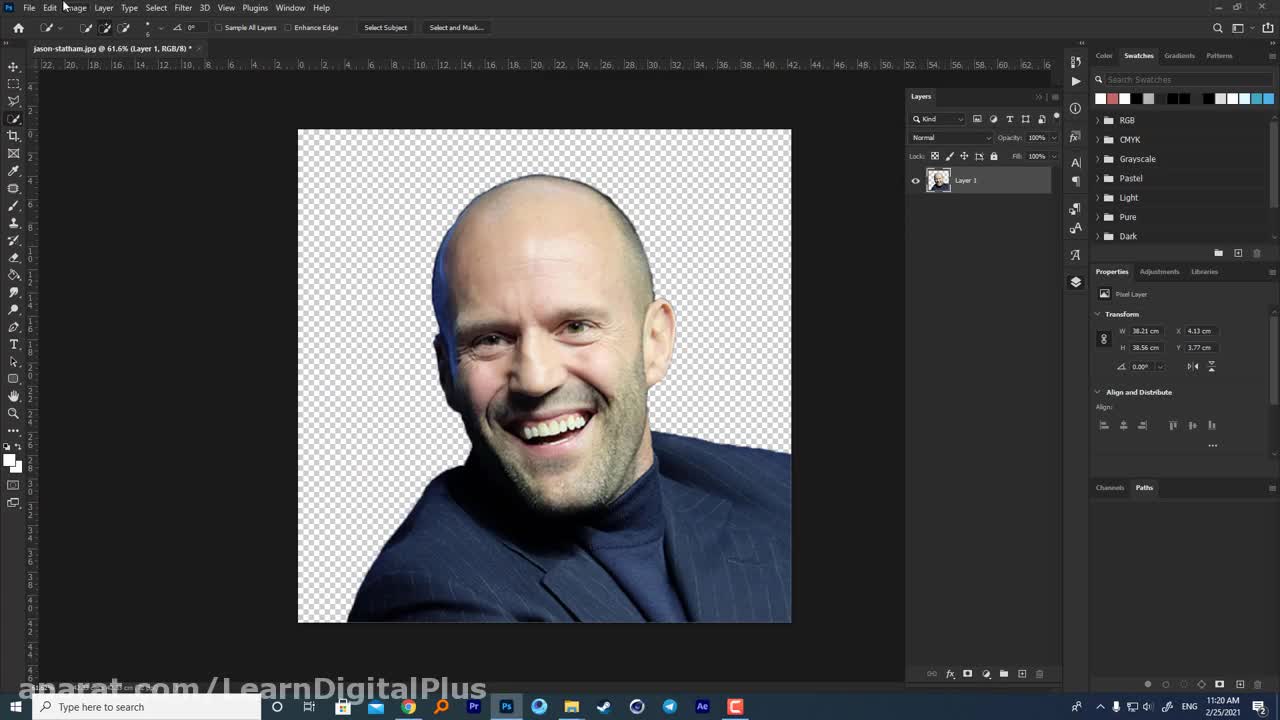Open the Normal blend mode dropdown
Viewport: 1280px width, 720px height.
[x=951, y=138]
